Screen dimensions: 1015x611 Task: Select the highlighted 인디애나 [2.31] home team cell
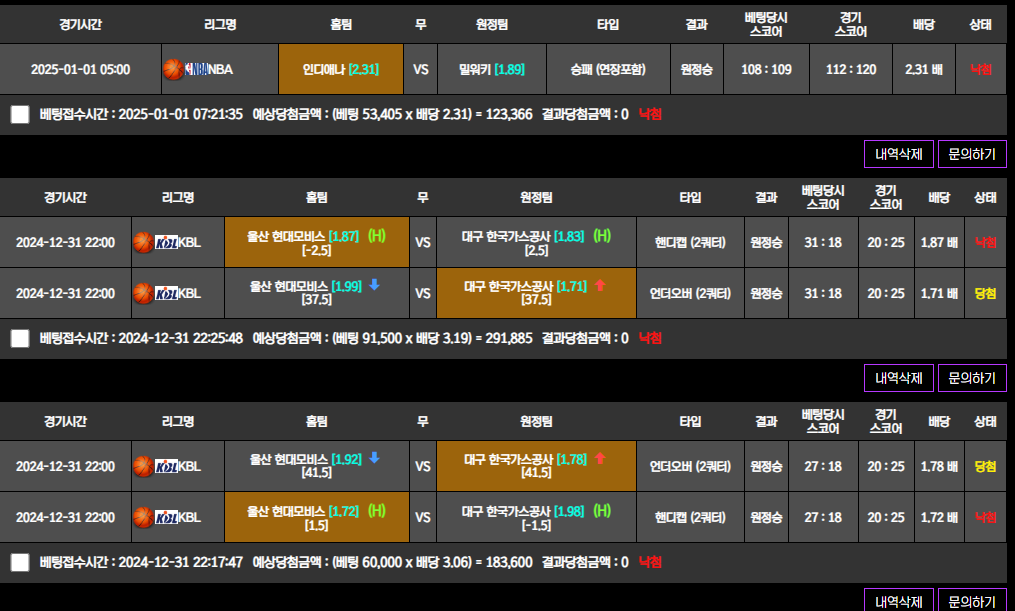[341, 69]
